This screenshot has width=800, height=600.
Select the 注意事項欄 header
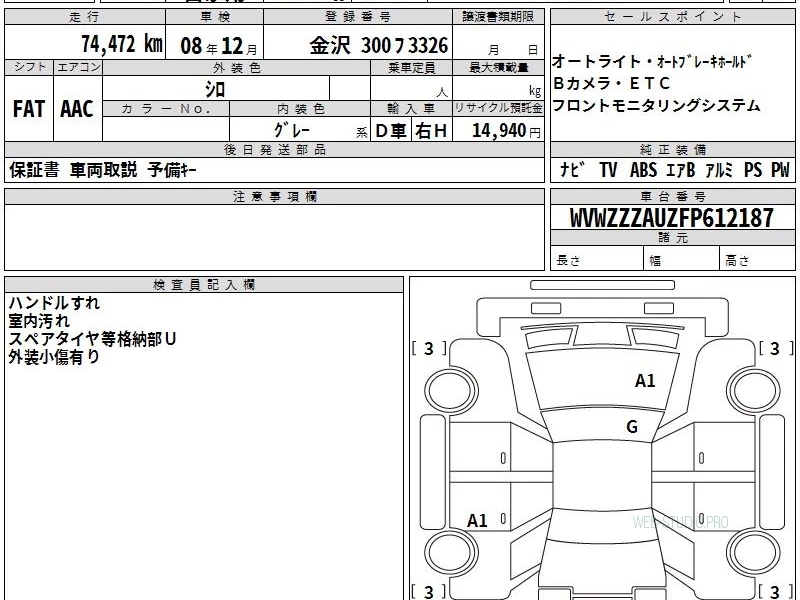274,197
